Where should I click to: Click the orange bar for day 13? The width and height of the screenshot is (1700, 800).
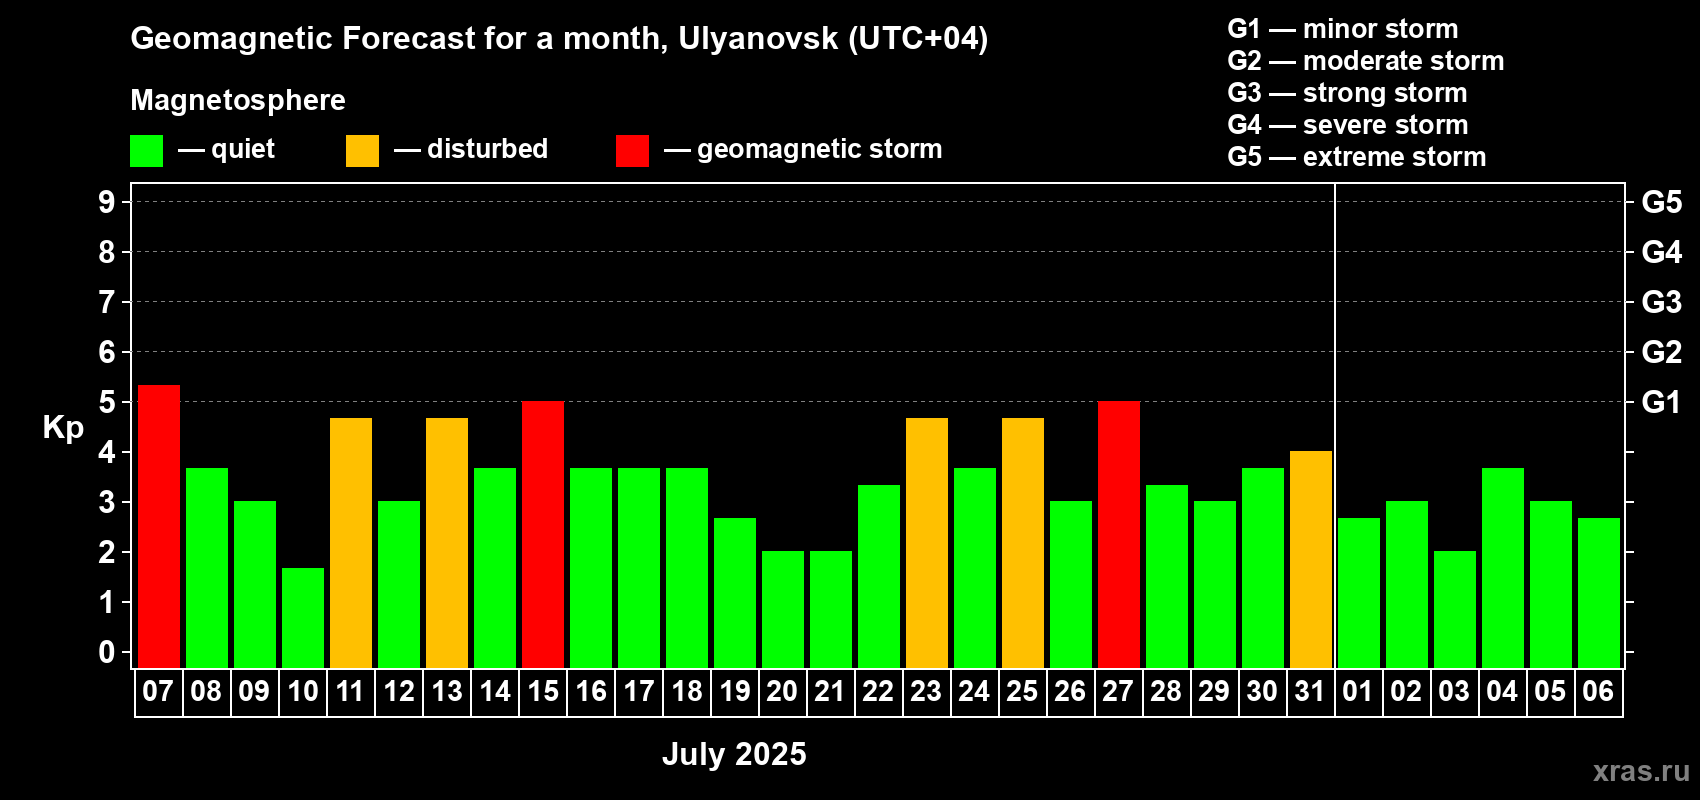447,543
